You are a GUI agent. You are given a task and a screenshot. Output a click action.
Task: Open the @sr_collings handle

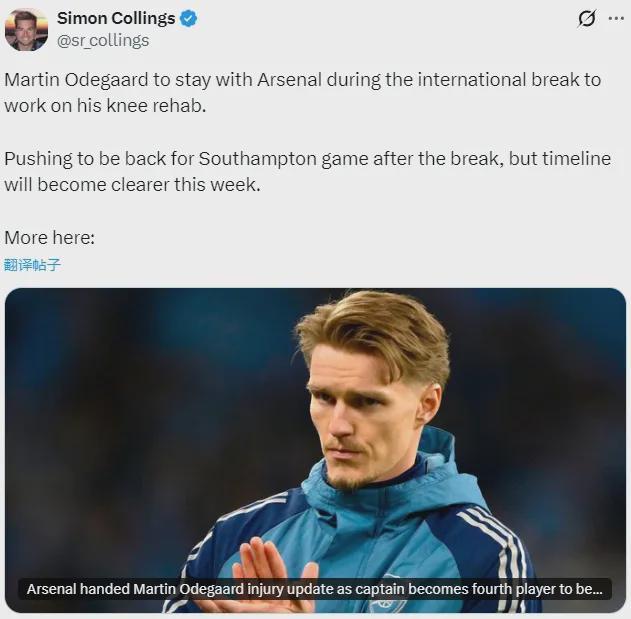coord(103,40)
